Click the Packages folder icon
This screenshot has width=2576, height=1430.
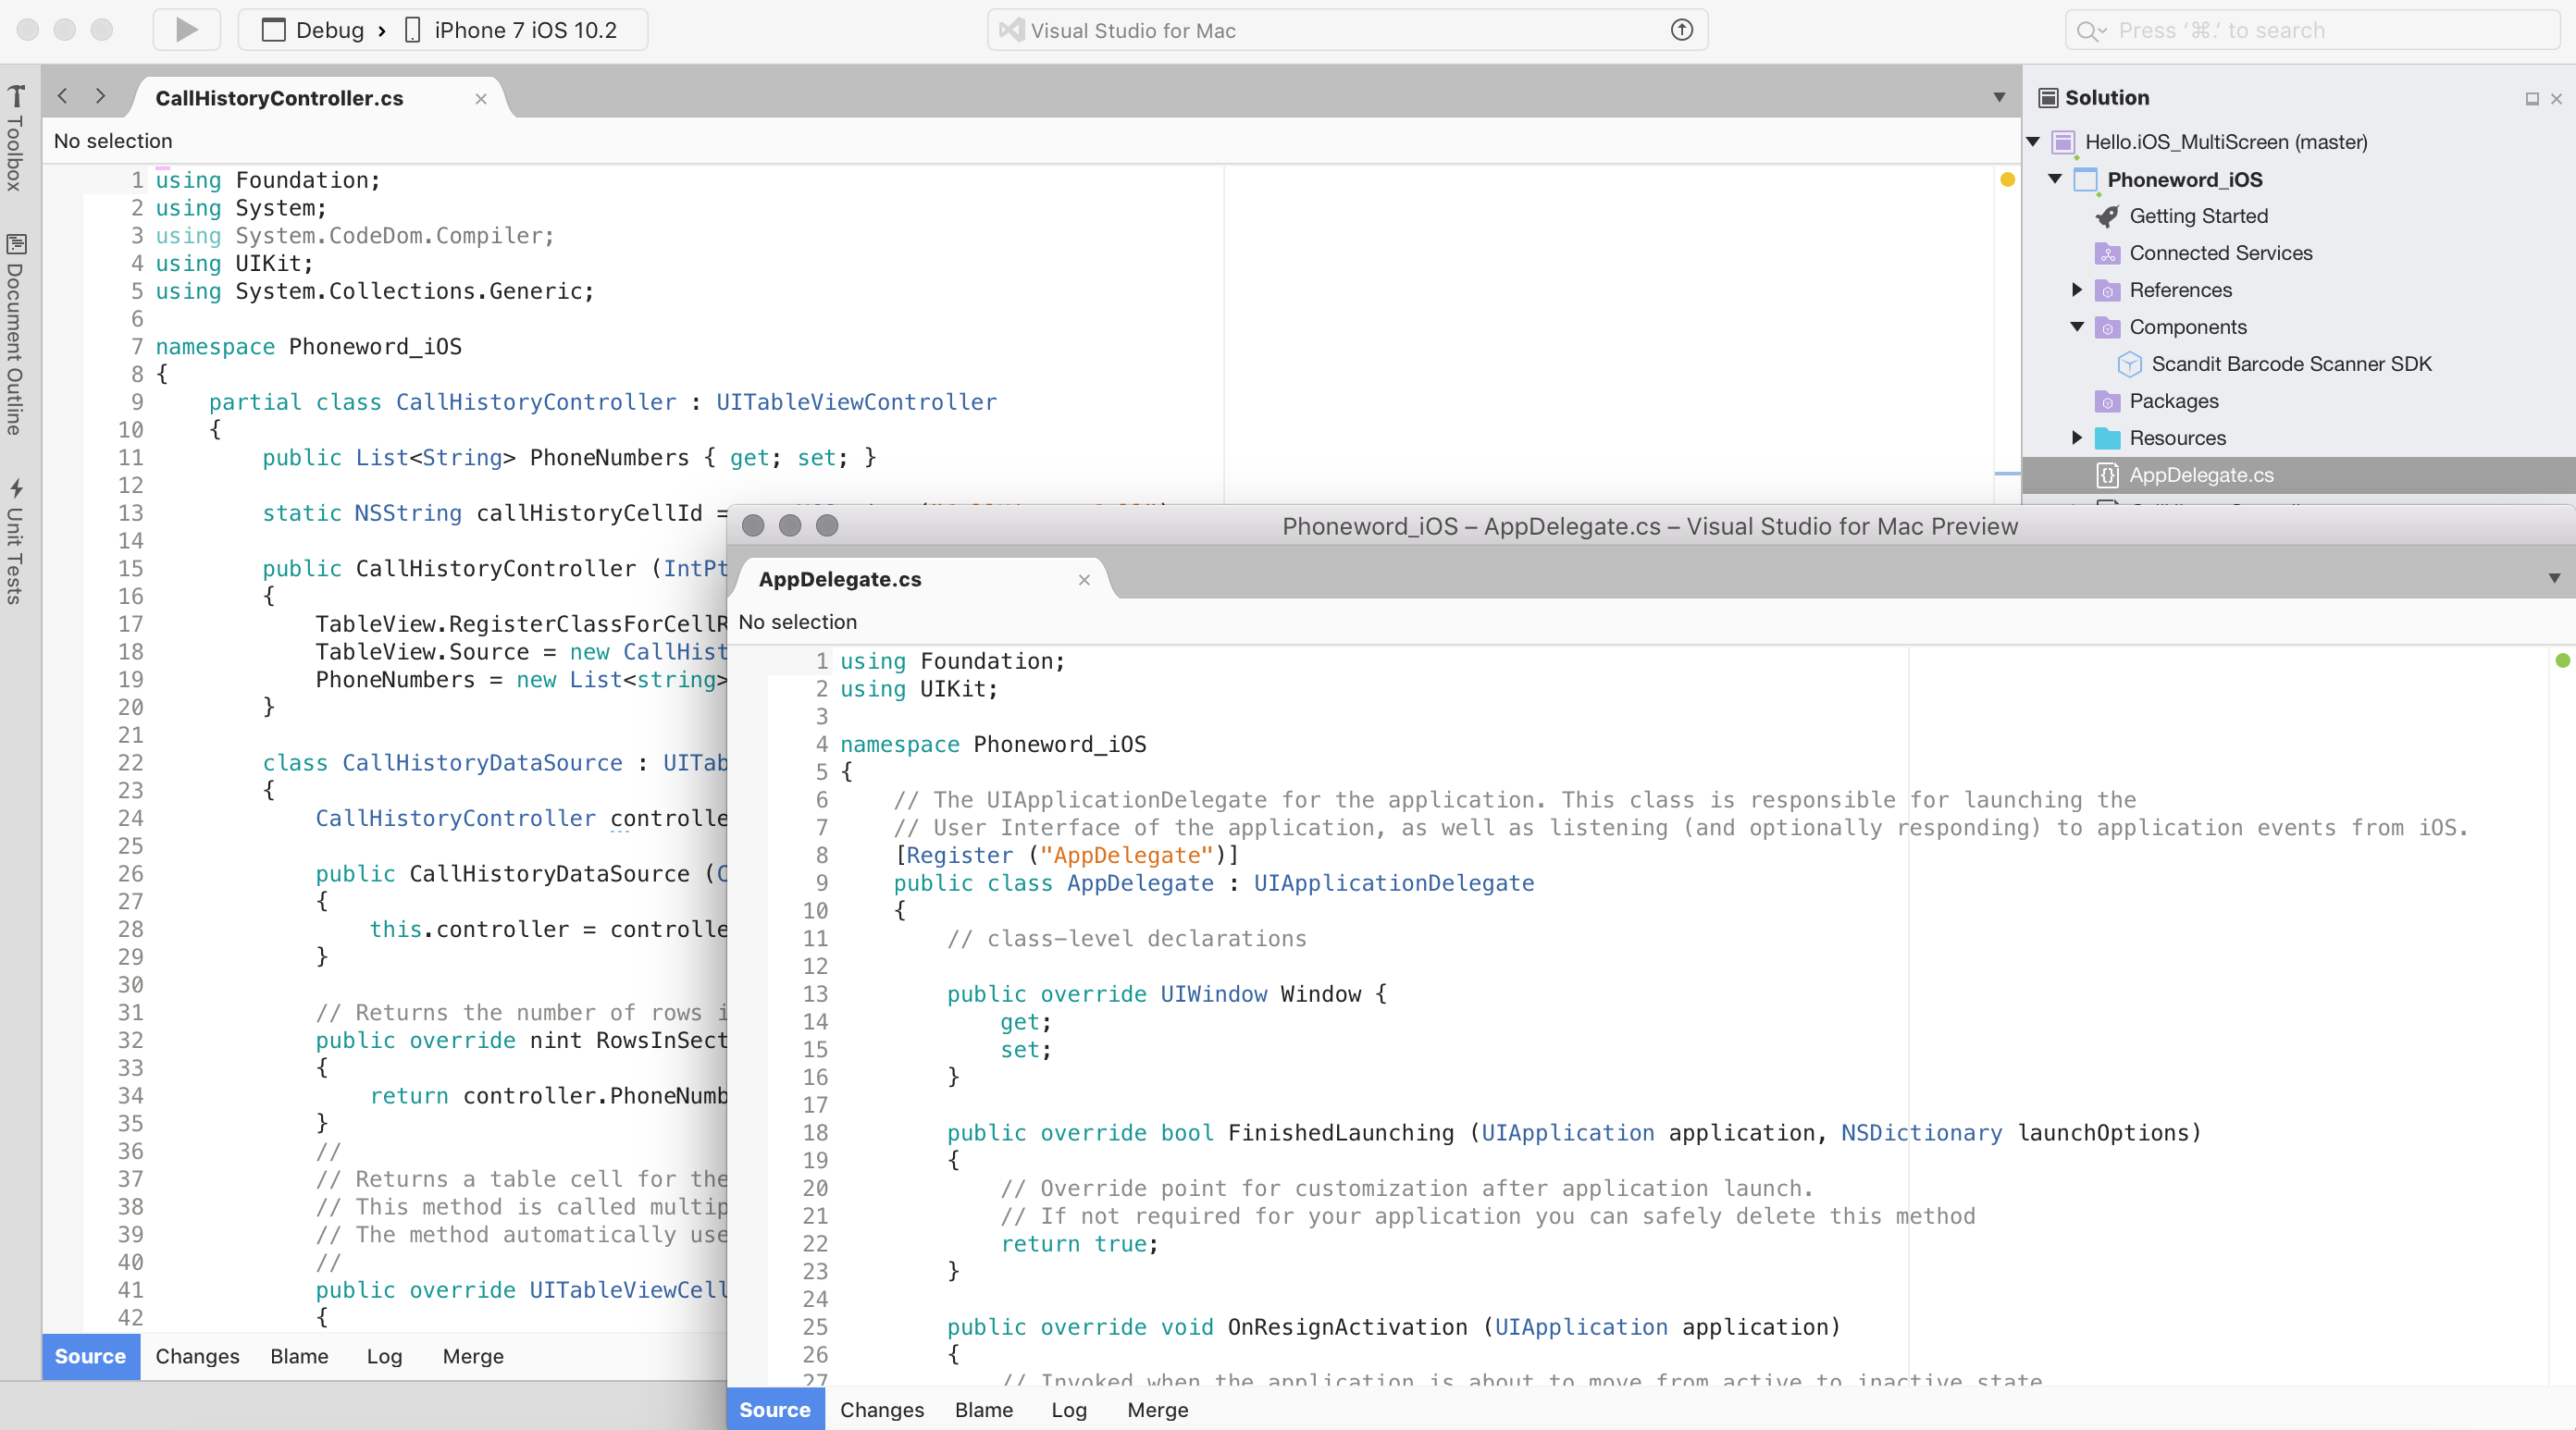coord(2107,401)
